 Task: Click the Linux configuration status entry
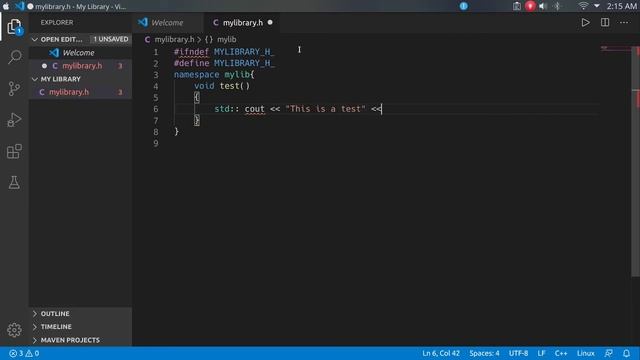586,353
